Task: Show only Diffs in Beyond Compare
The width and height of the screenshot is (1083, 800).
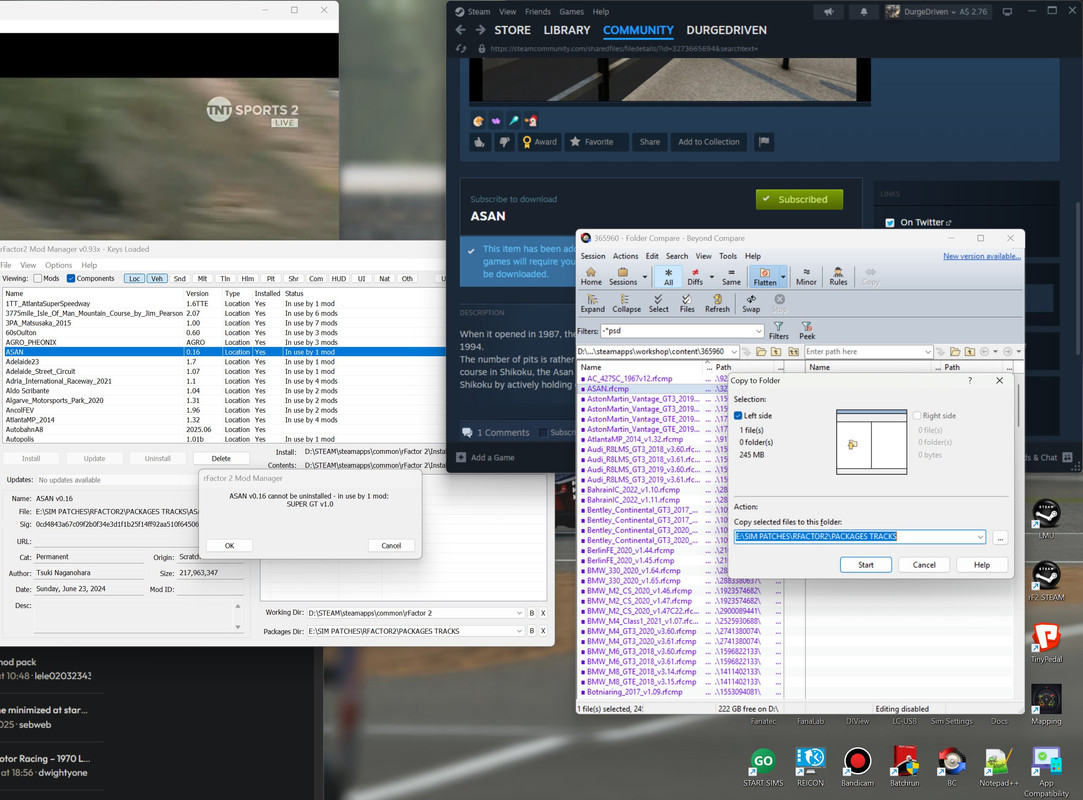Action: point(695,276)
